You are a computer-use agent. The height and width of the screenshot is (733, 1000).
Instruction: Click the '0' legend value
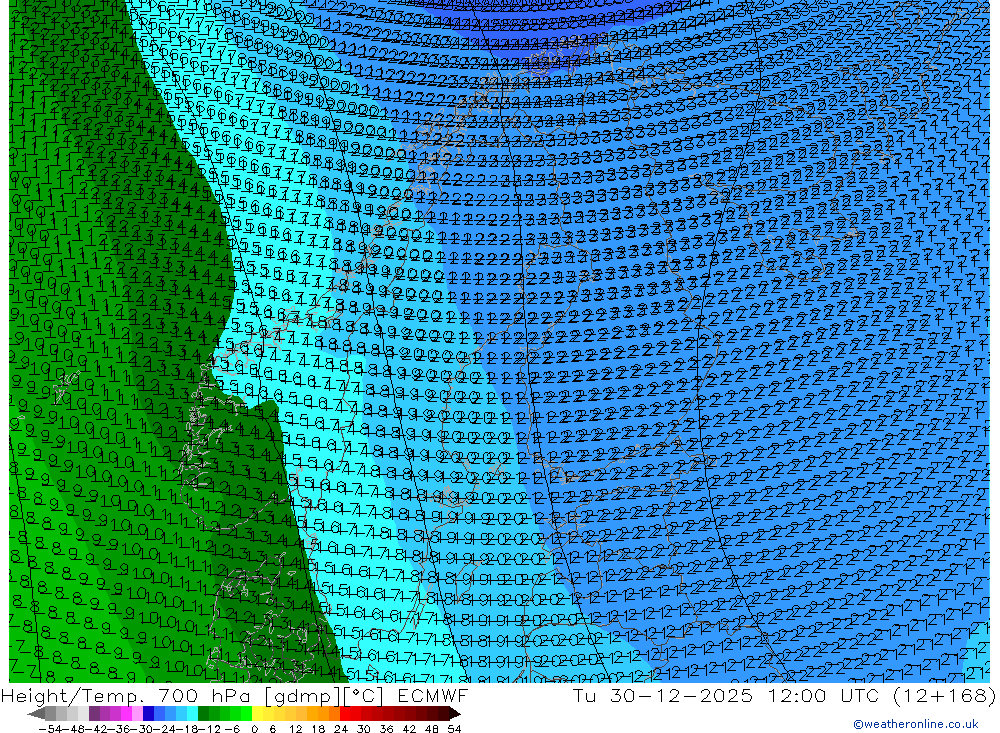coord(254,729)
